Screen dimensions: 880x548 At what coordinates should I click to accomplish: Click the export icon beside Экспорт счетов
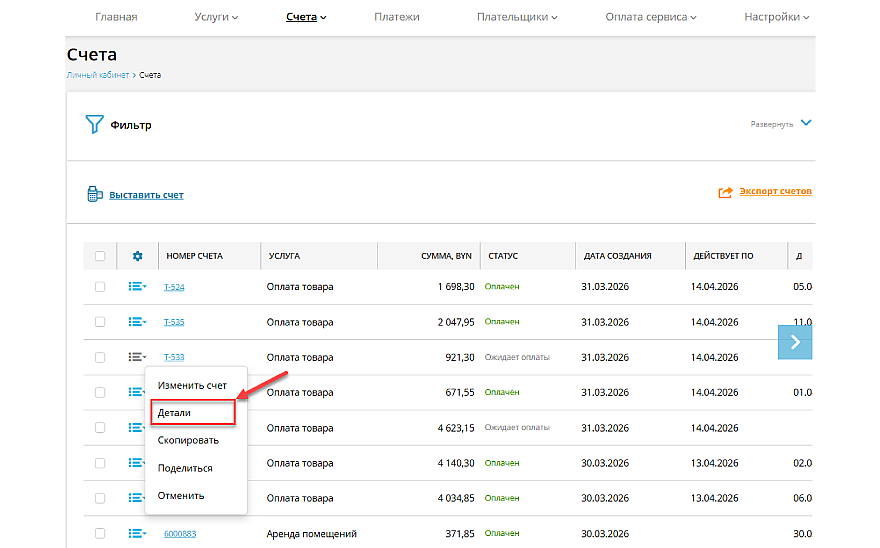725,192
